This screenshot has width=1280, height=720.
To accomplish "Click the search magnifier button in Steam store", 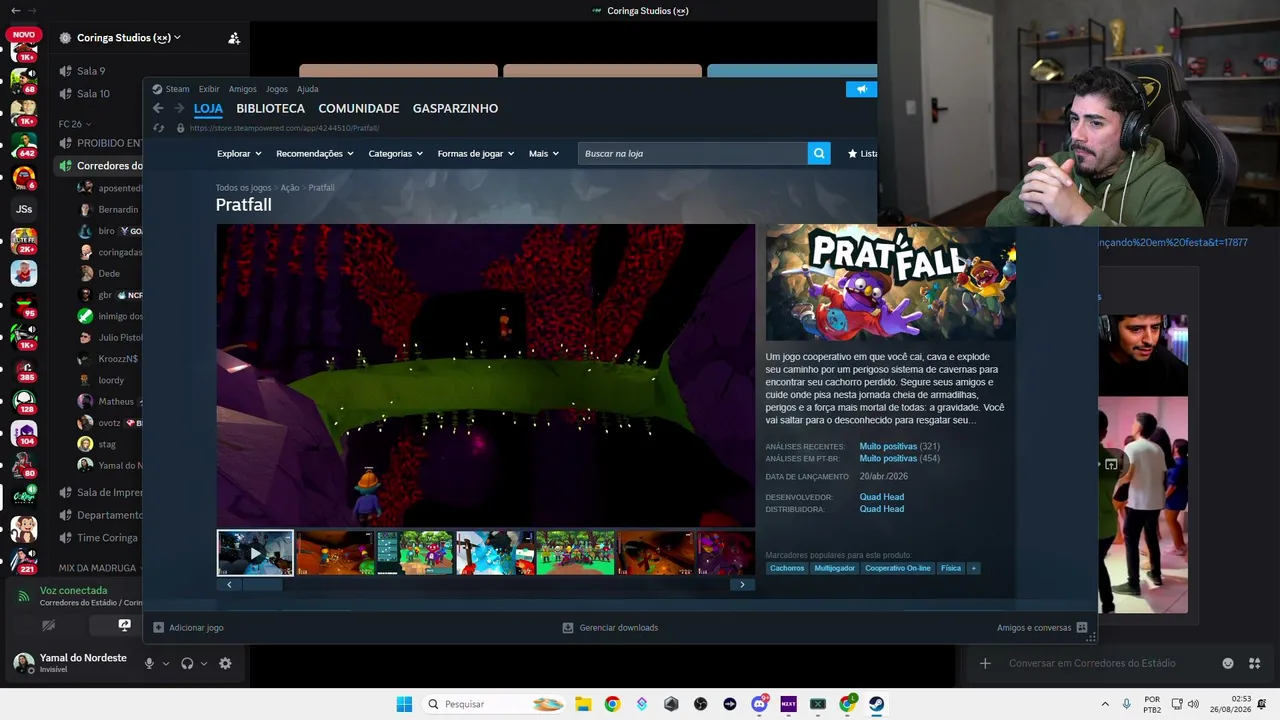I will (x=819, y=153).
